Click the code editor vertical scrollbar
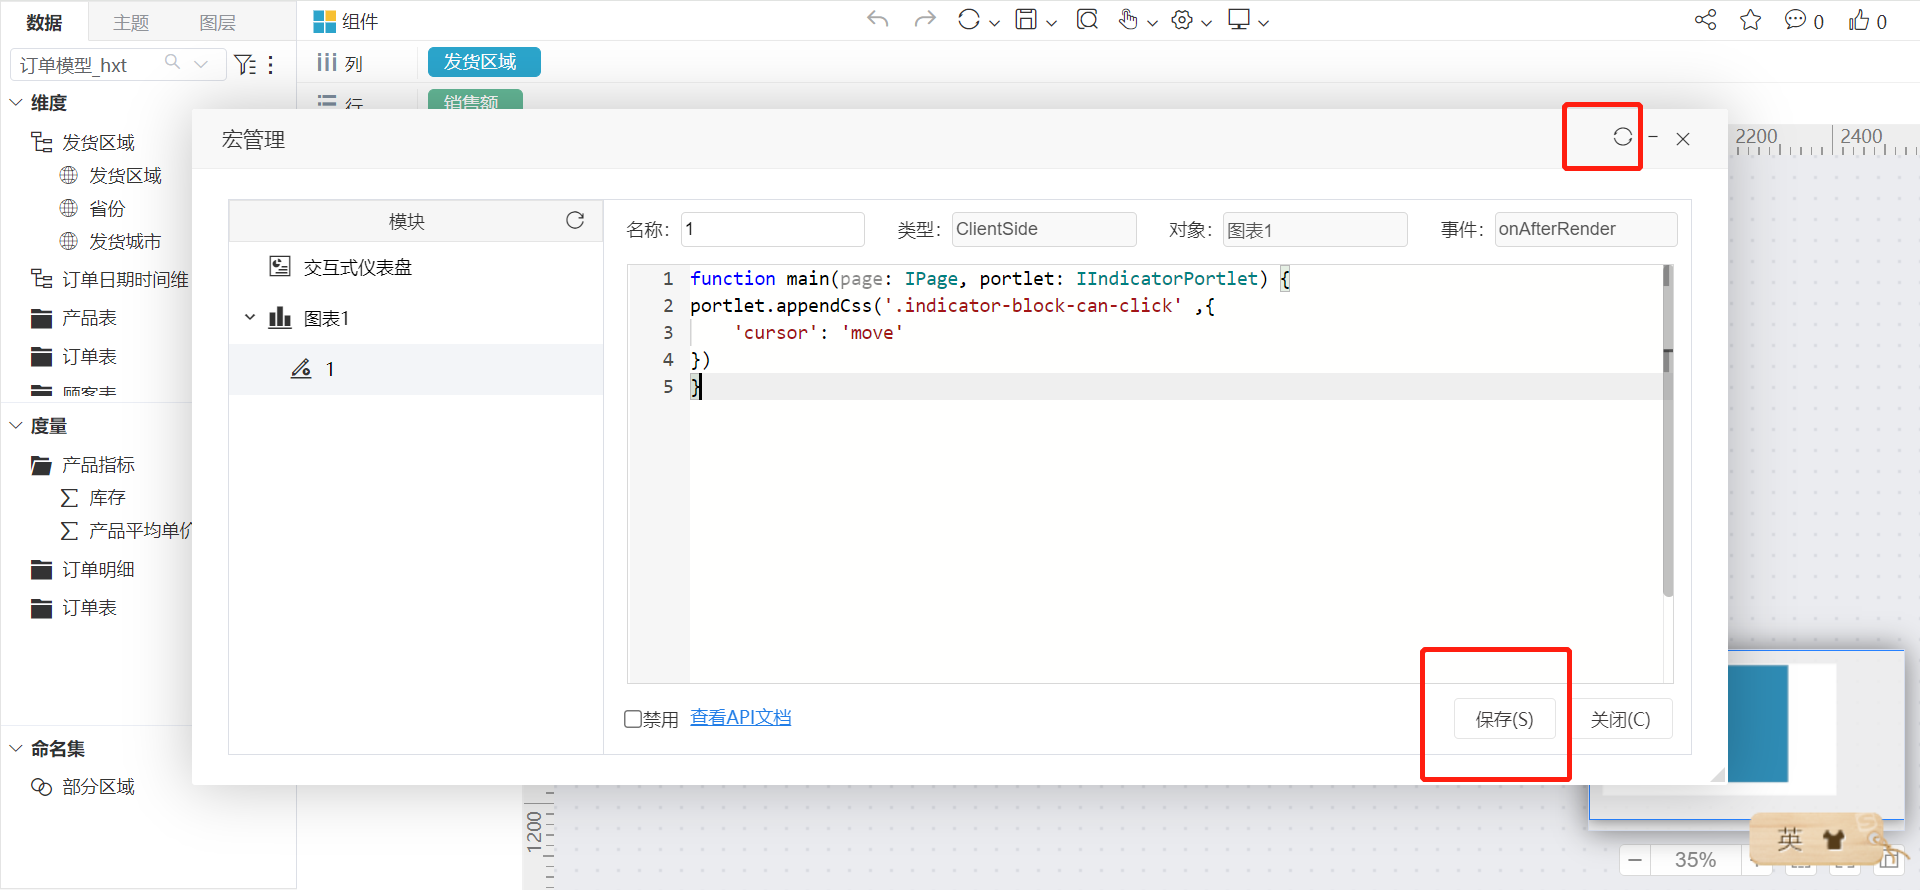This screenshot has height=890, width=1920. point(1667,430)
